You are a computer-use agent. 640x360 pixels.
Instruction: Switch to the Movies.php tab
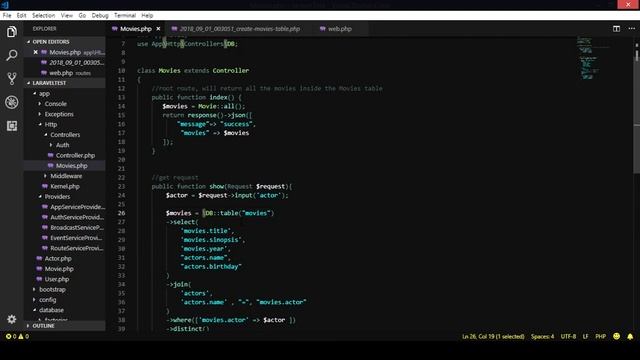coord(136,29)
